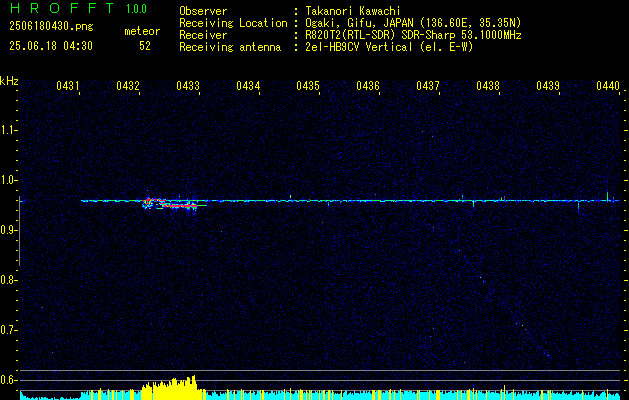This screenshot has width=629, height=400.
Task: Click the 0.7 kHz axis label
Action: 8,330
